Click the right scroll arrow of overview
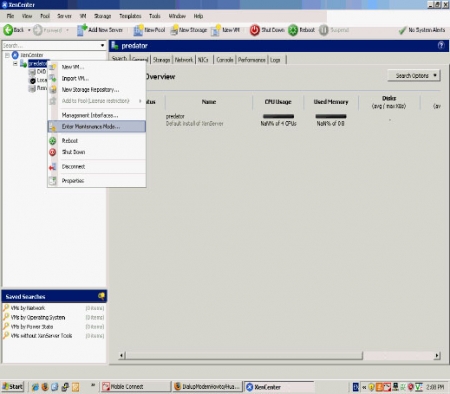 pos(437,356)
